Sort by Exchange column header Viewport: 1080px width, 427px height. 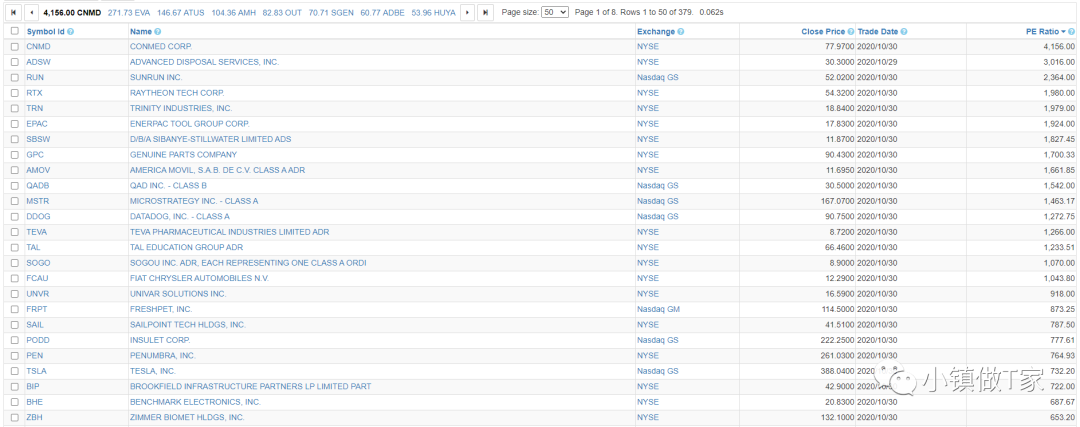click(x=656, y=32)
